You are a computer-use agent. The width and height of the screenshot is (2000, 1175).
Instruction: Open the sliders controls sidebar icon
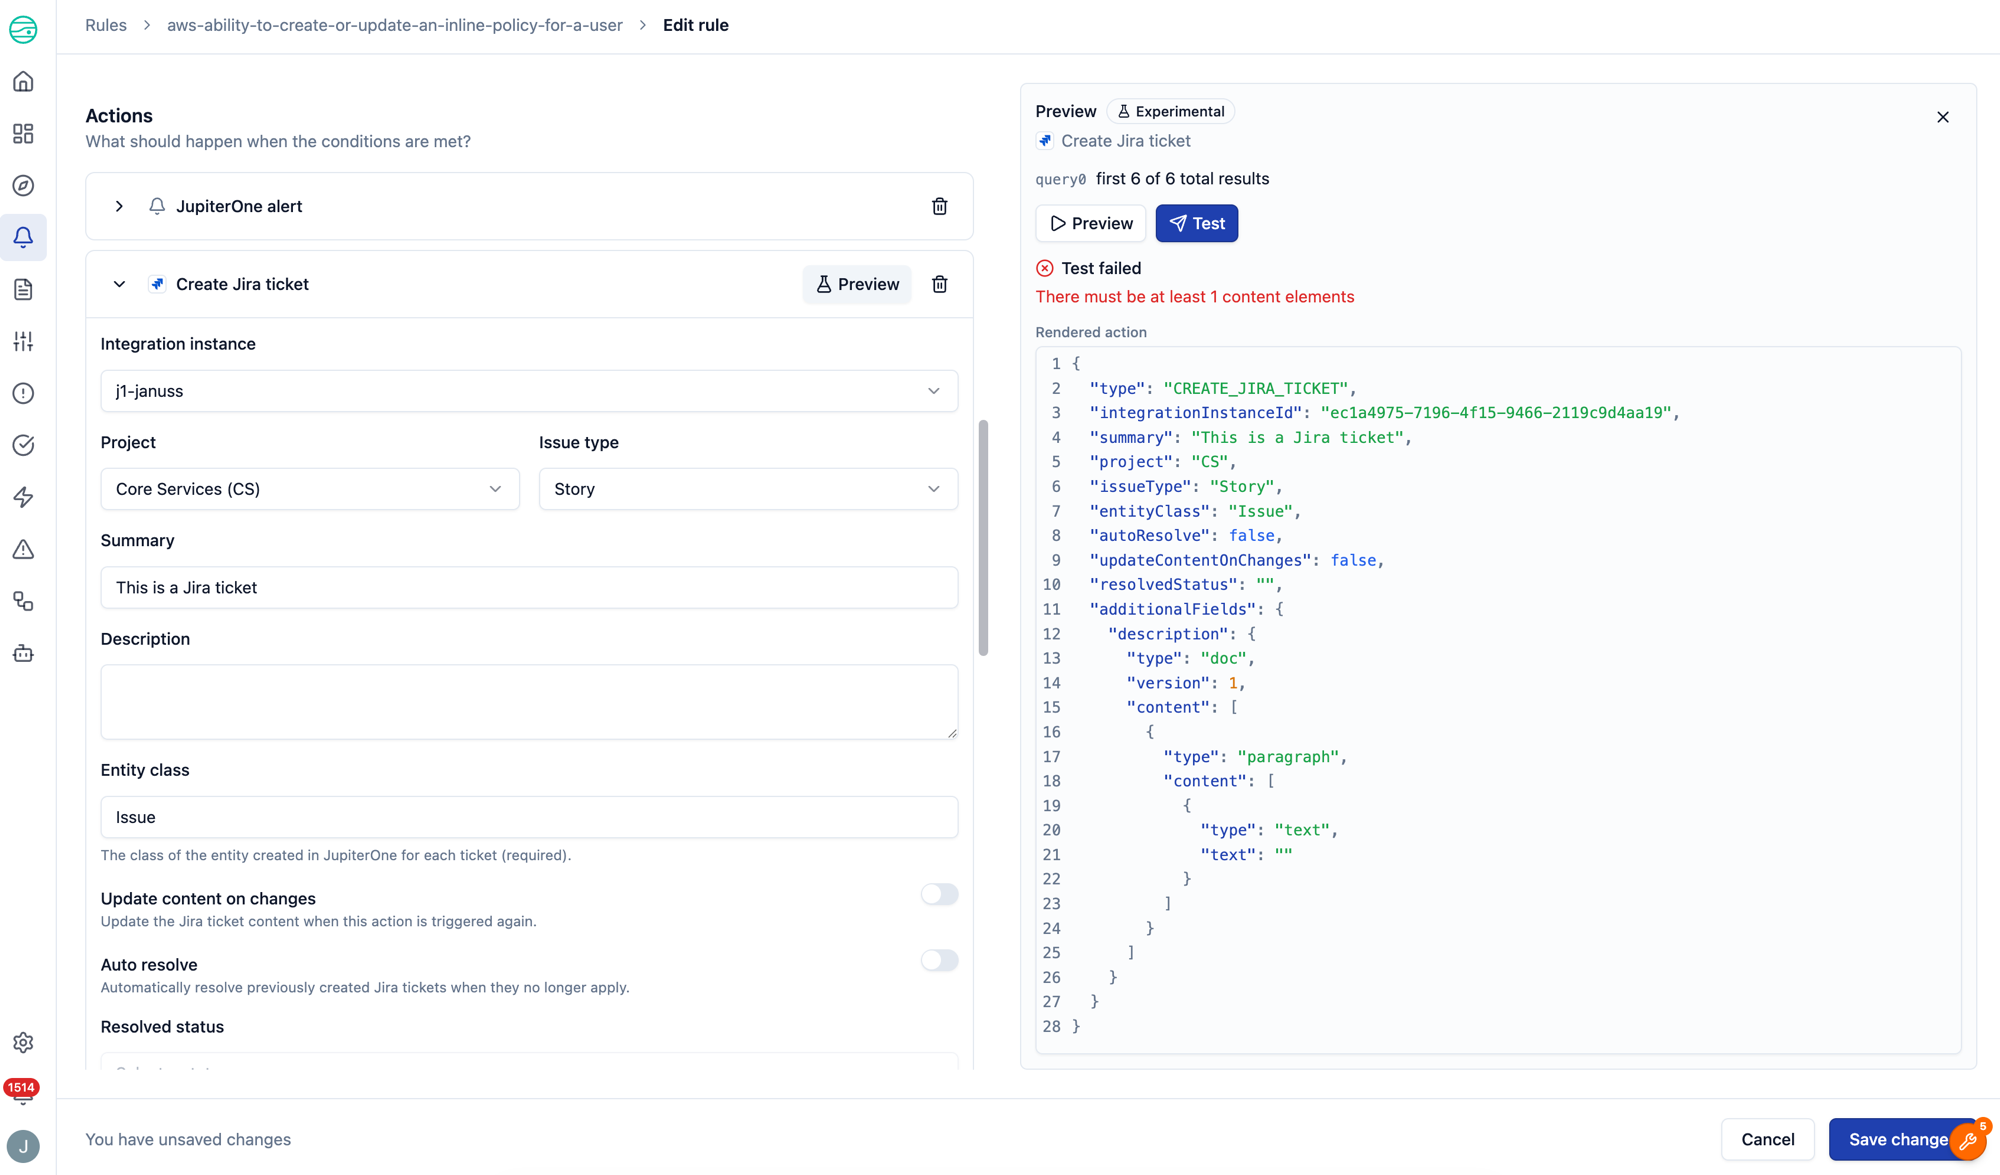[x=23, y=342]
